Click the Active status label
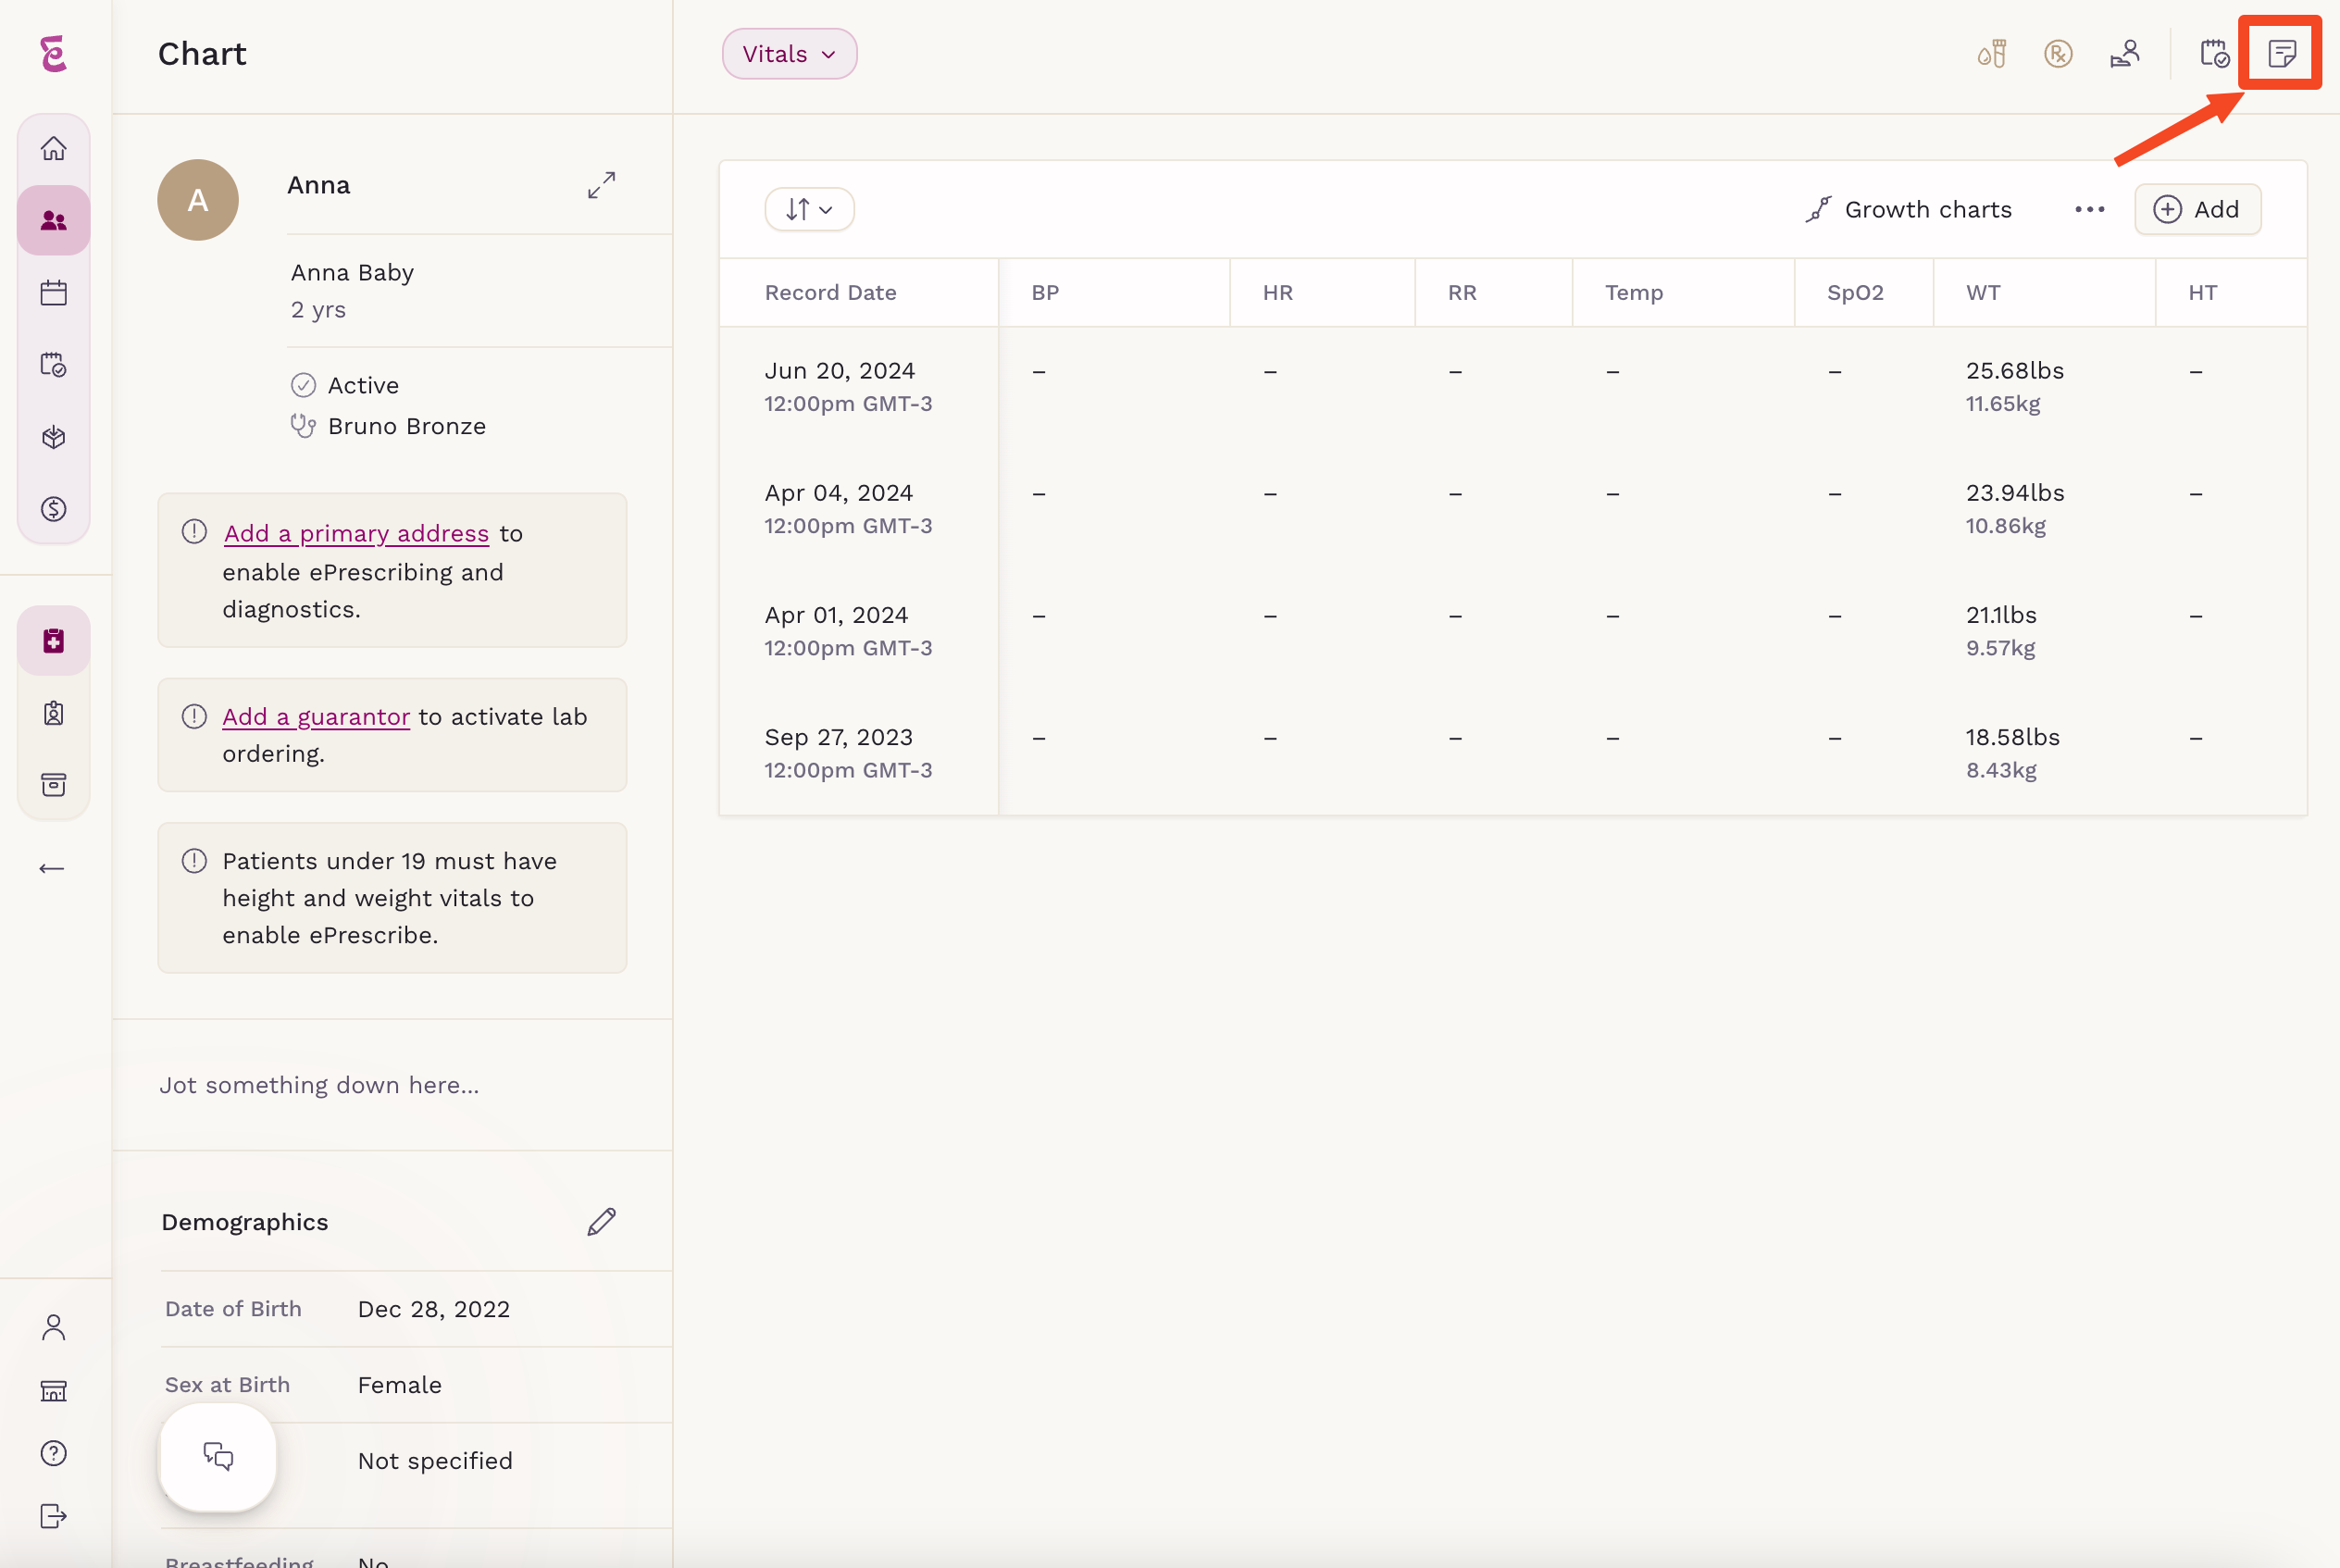The image size is (2340, 1568). (x=363, y=386)
